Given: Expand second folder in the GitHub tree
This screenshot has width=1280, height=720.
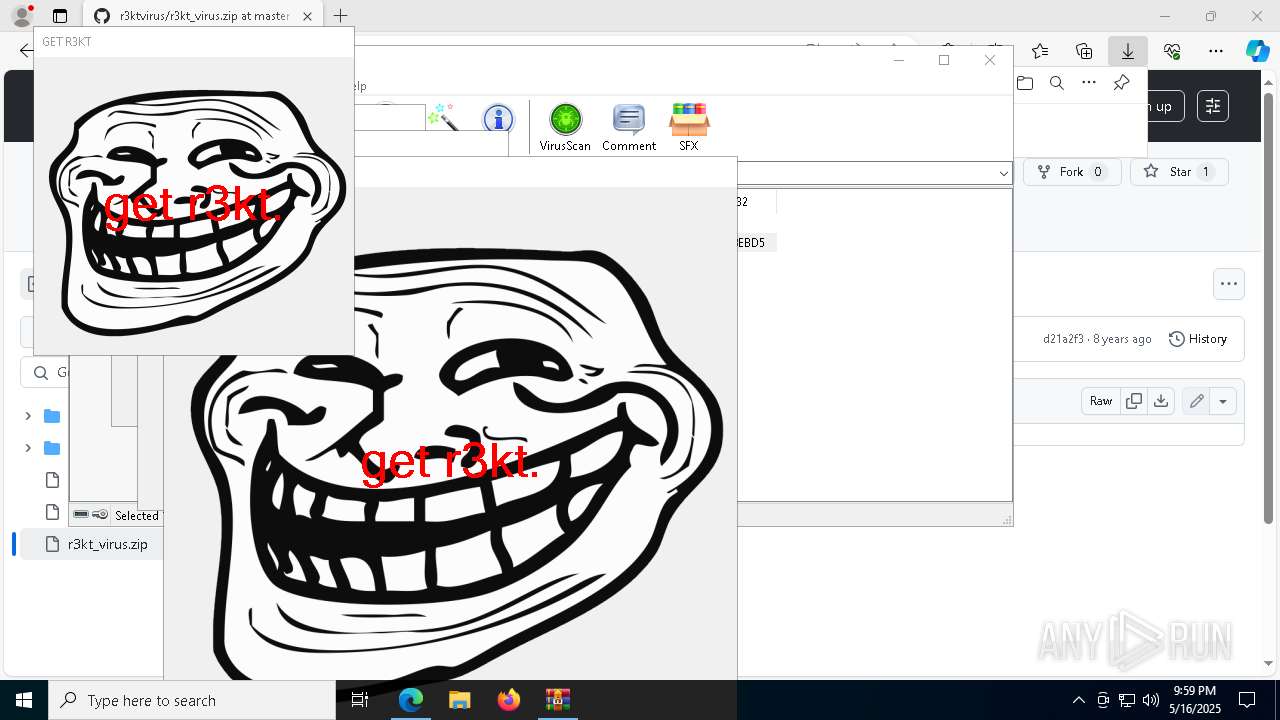Looking at the screenshot, I should point(28,448).
